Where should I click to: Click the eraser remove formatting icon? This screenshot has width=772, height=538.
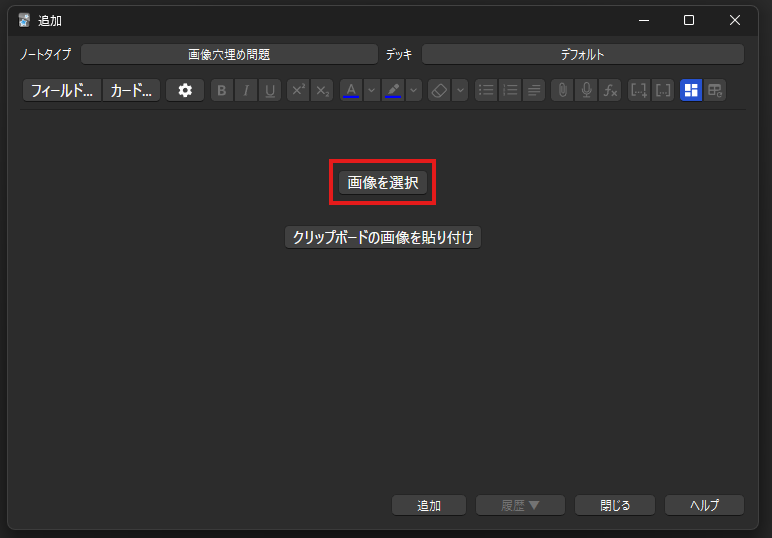(x=439, y=91)
